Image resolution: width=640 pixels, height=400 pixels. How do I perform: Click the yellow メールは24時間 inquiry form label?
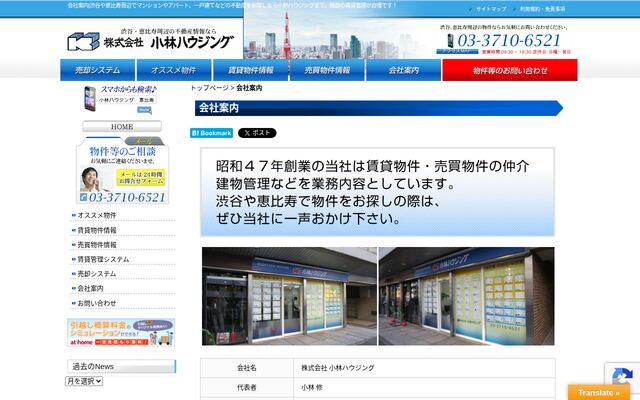click(x=141, y=178)
